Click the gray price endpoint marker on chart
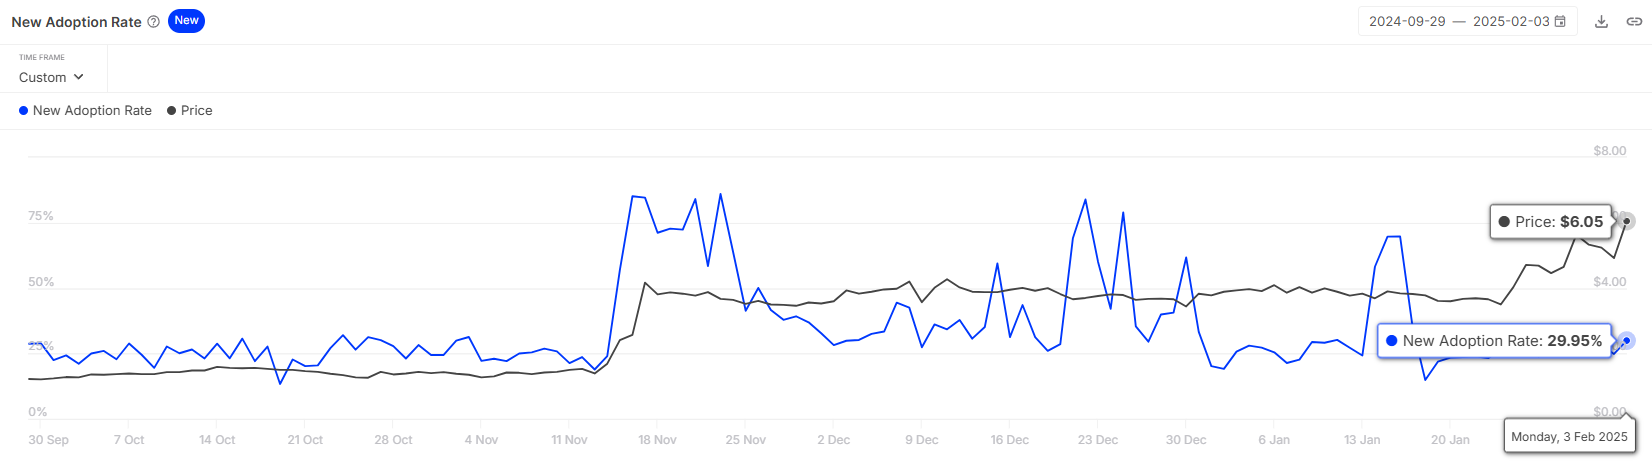Screen dimensions: 1652x463 (x=1627, y=221)
